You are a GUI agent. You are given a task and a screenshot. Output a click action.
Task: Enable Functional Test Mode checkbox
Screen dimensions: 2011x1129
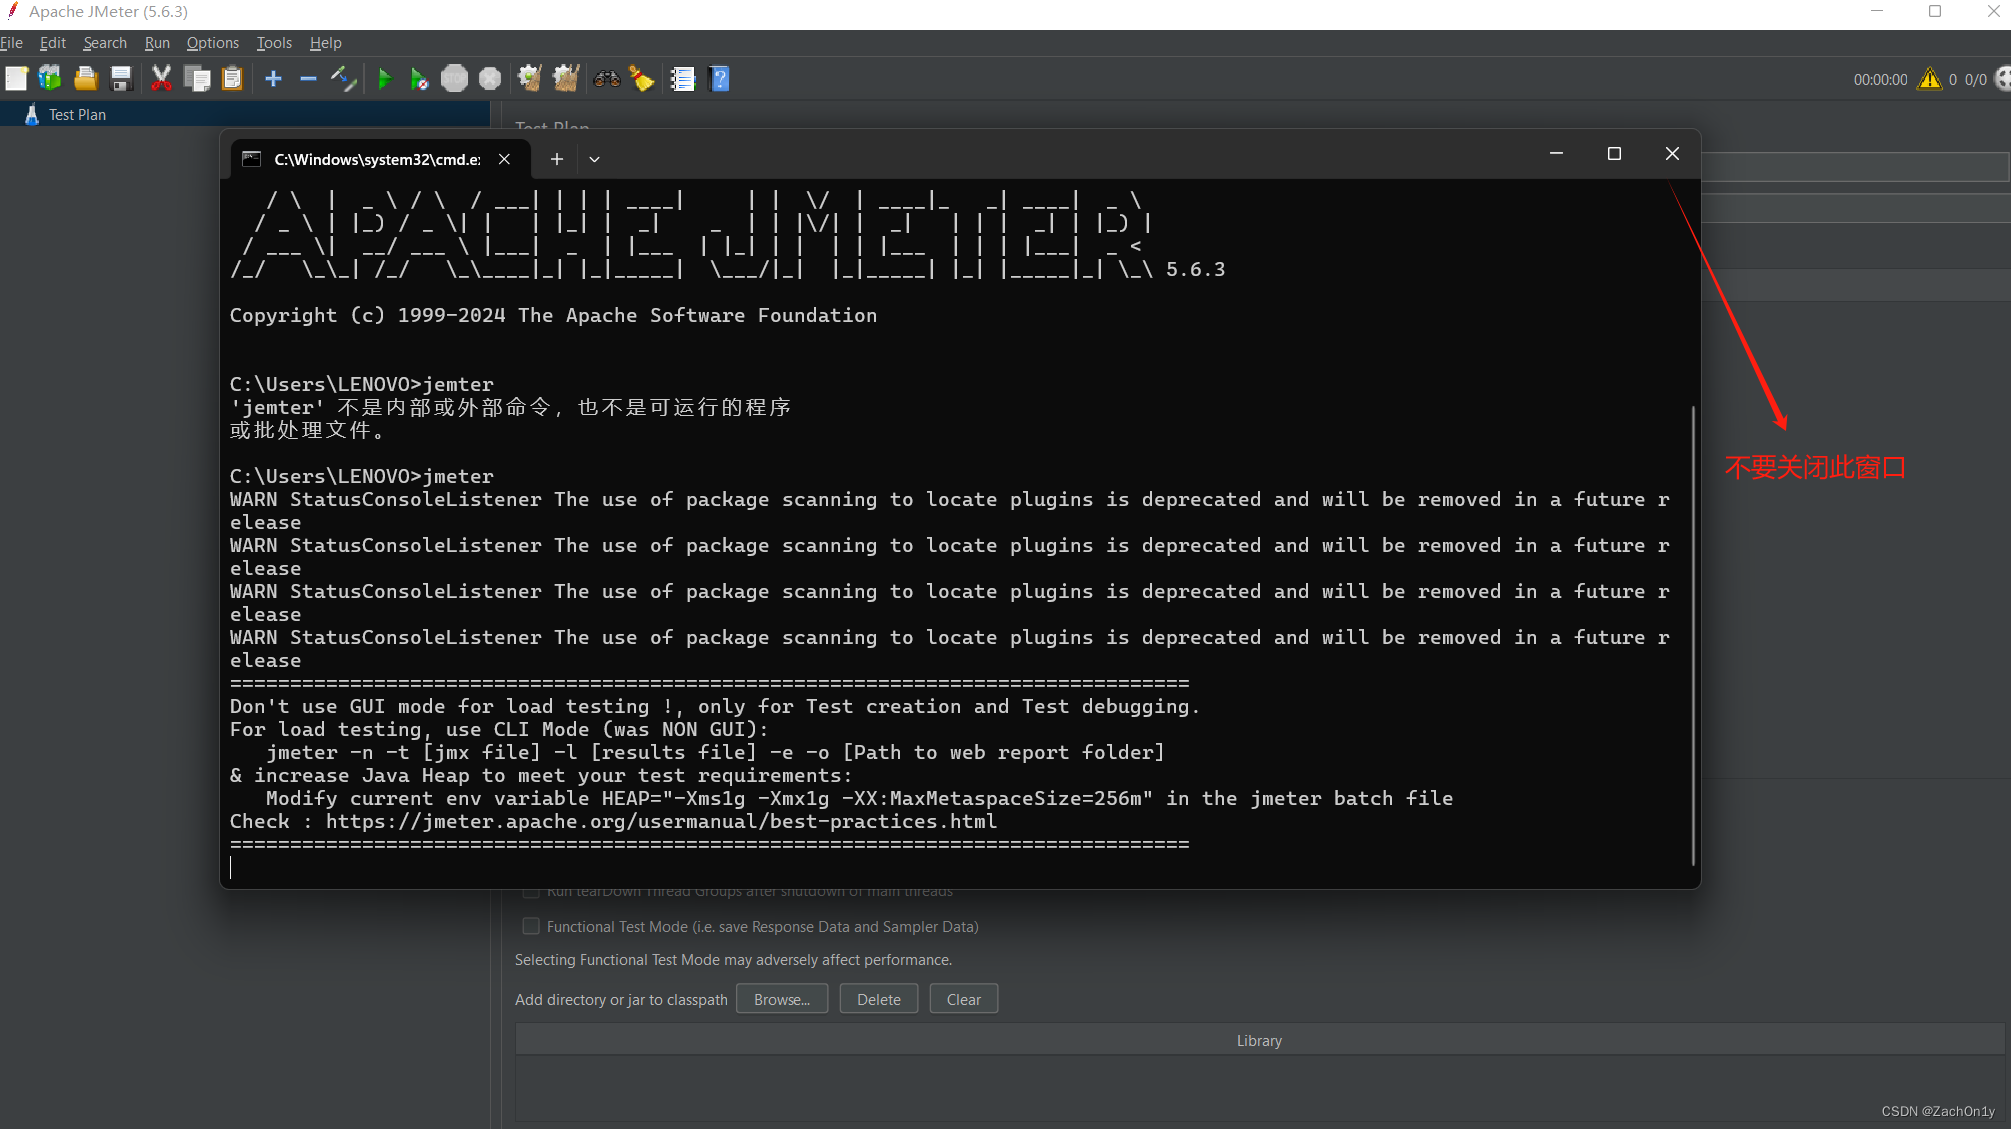[531, 926]
